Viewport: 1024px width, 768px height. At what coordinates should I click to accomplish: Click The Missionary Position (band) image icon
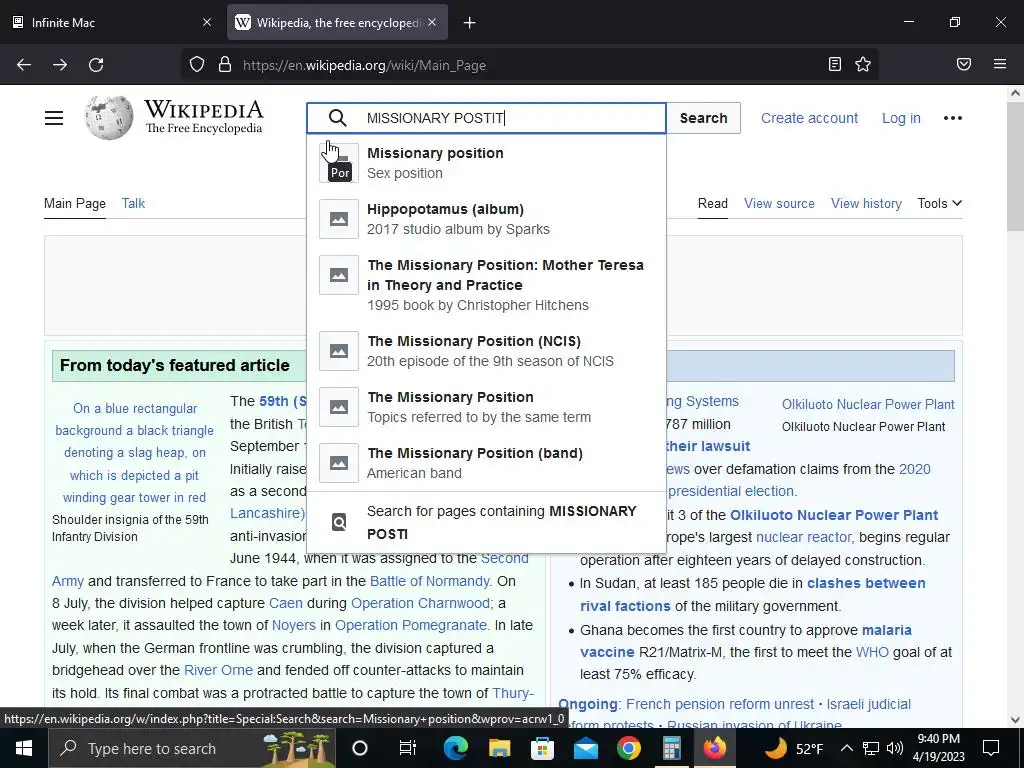[339, 463]
